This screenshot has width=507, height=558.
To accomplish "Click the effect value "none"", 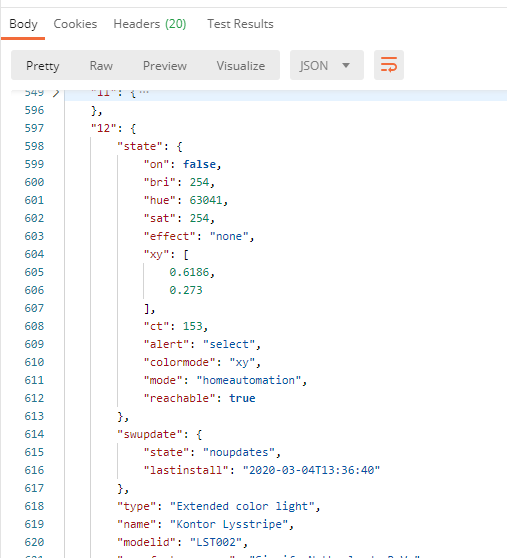I will pyautogui.click(x=229, y=236).
